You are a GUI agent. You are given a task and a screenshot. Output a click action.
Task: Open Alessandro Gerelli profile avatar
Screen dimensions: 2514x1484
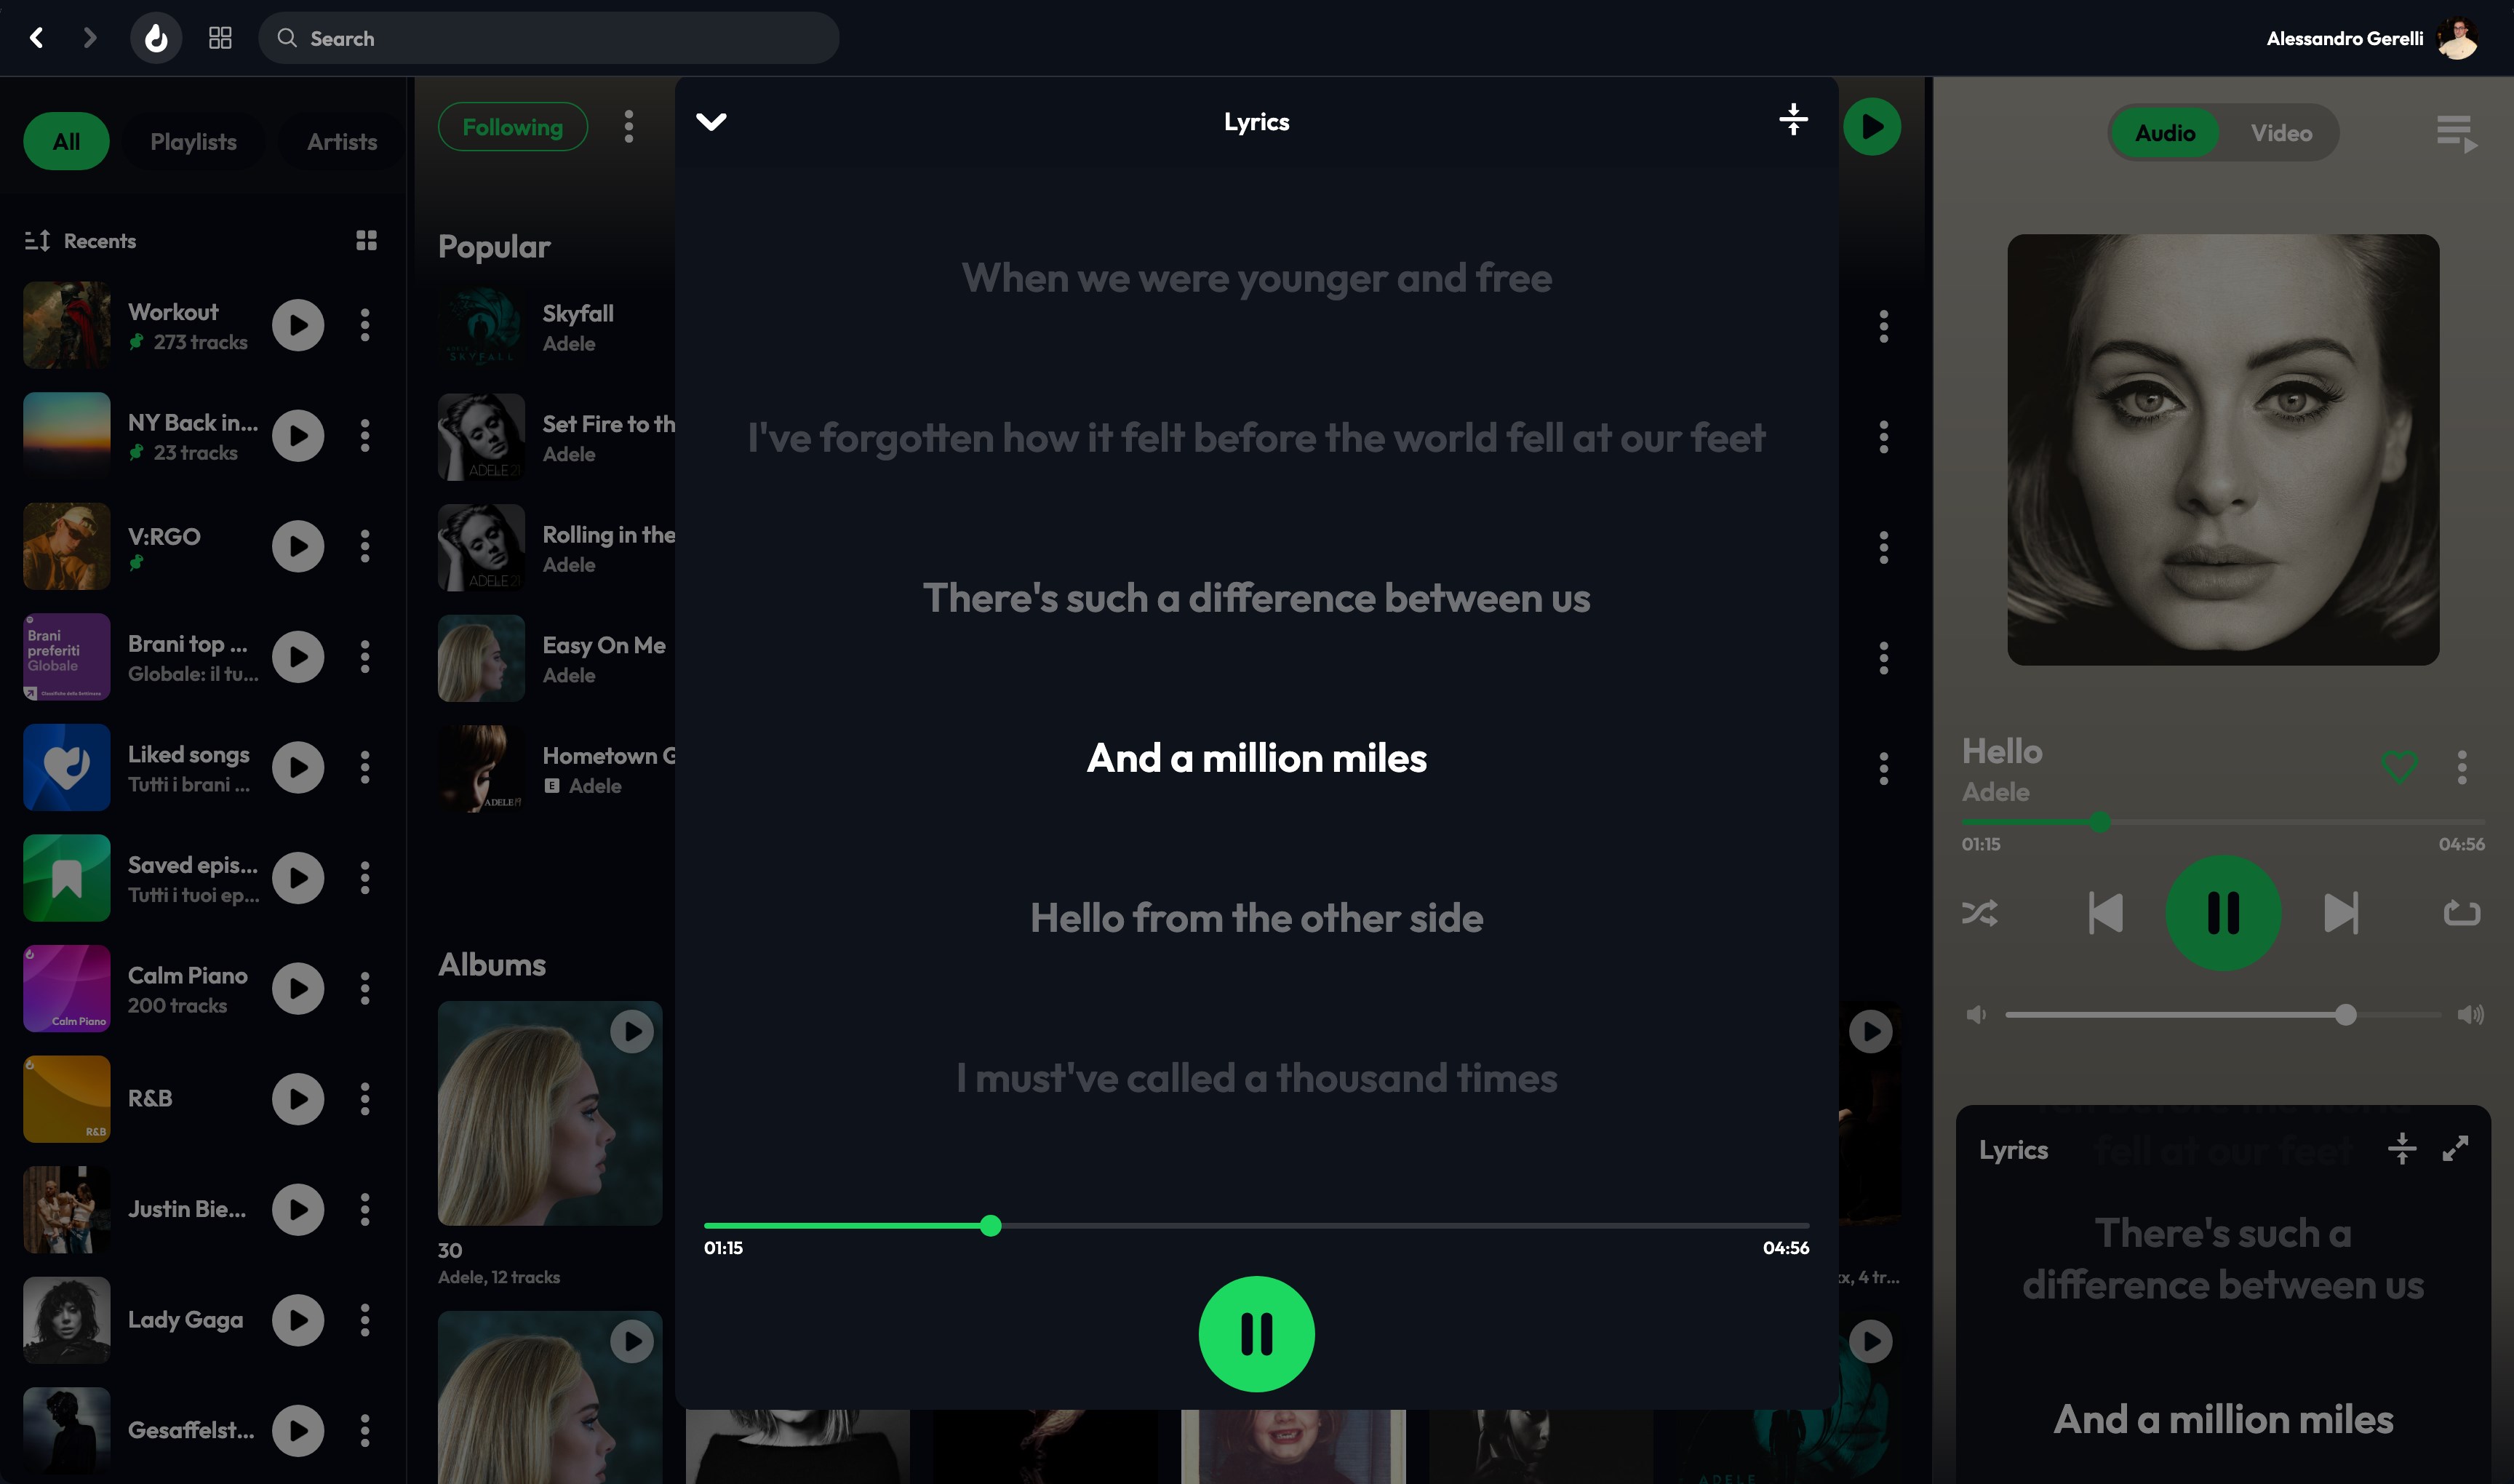(x=2457, y=38)
